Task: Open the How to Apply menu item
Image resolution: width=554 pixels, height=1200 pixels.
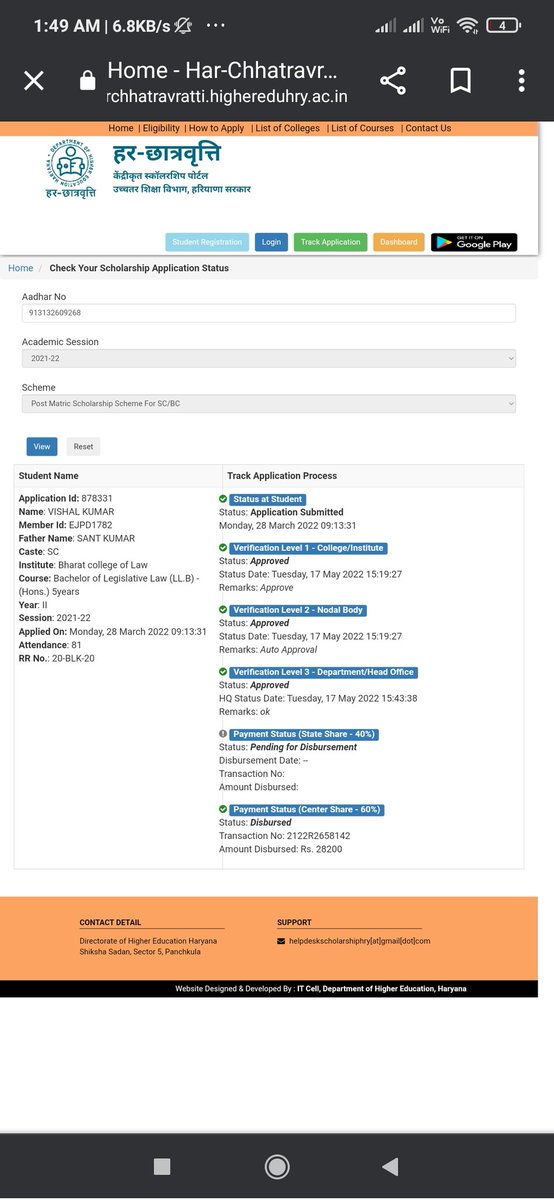Action: (x=217, y=128)
